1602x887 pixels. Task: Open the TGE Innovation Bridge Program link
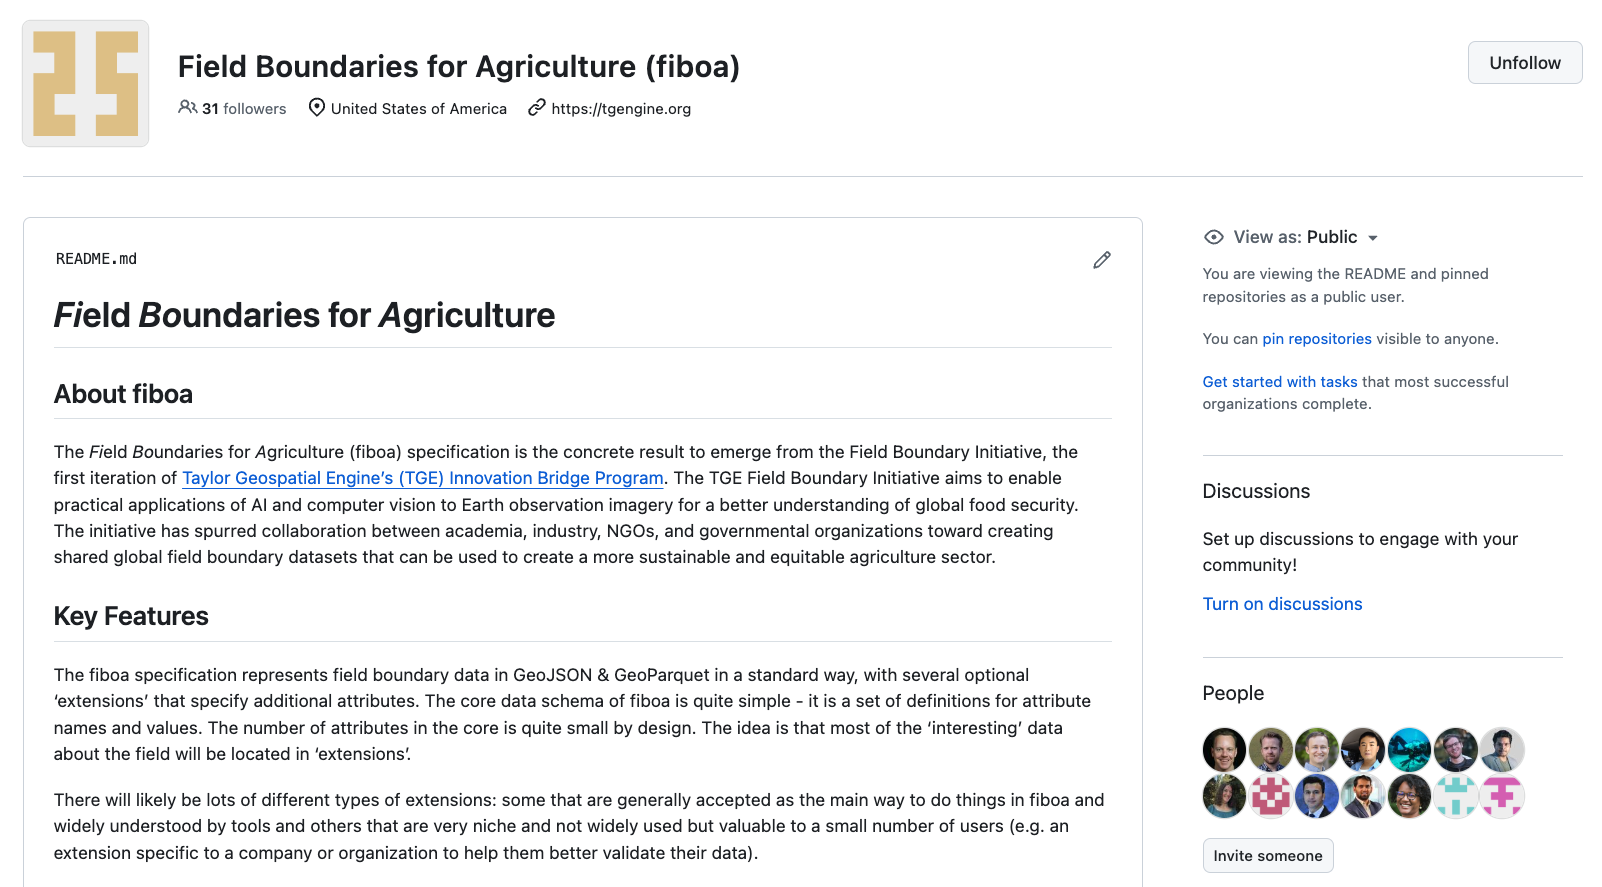pyautogui.click(x=422, y=478)
